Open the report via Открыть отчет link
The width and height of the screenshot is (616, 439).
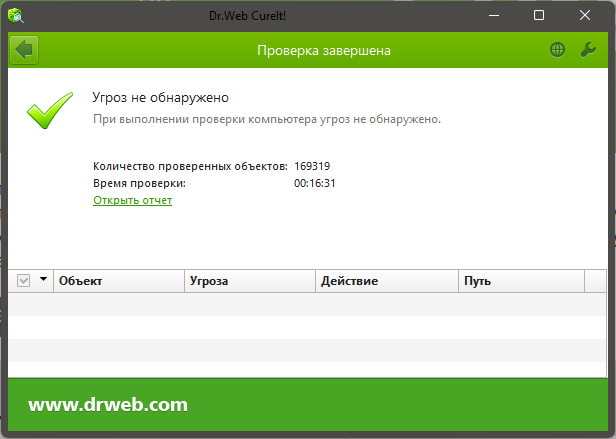(132, 200)
